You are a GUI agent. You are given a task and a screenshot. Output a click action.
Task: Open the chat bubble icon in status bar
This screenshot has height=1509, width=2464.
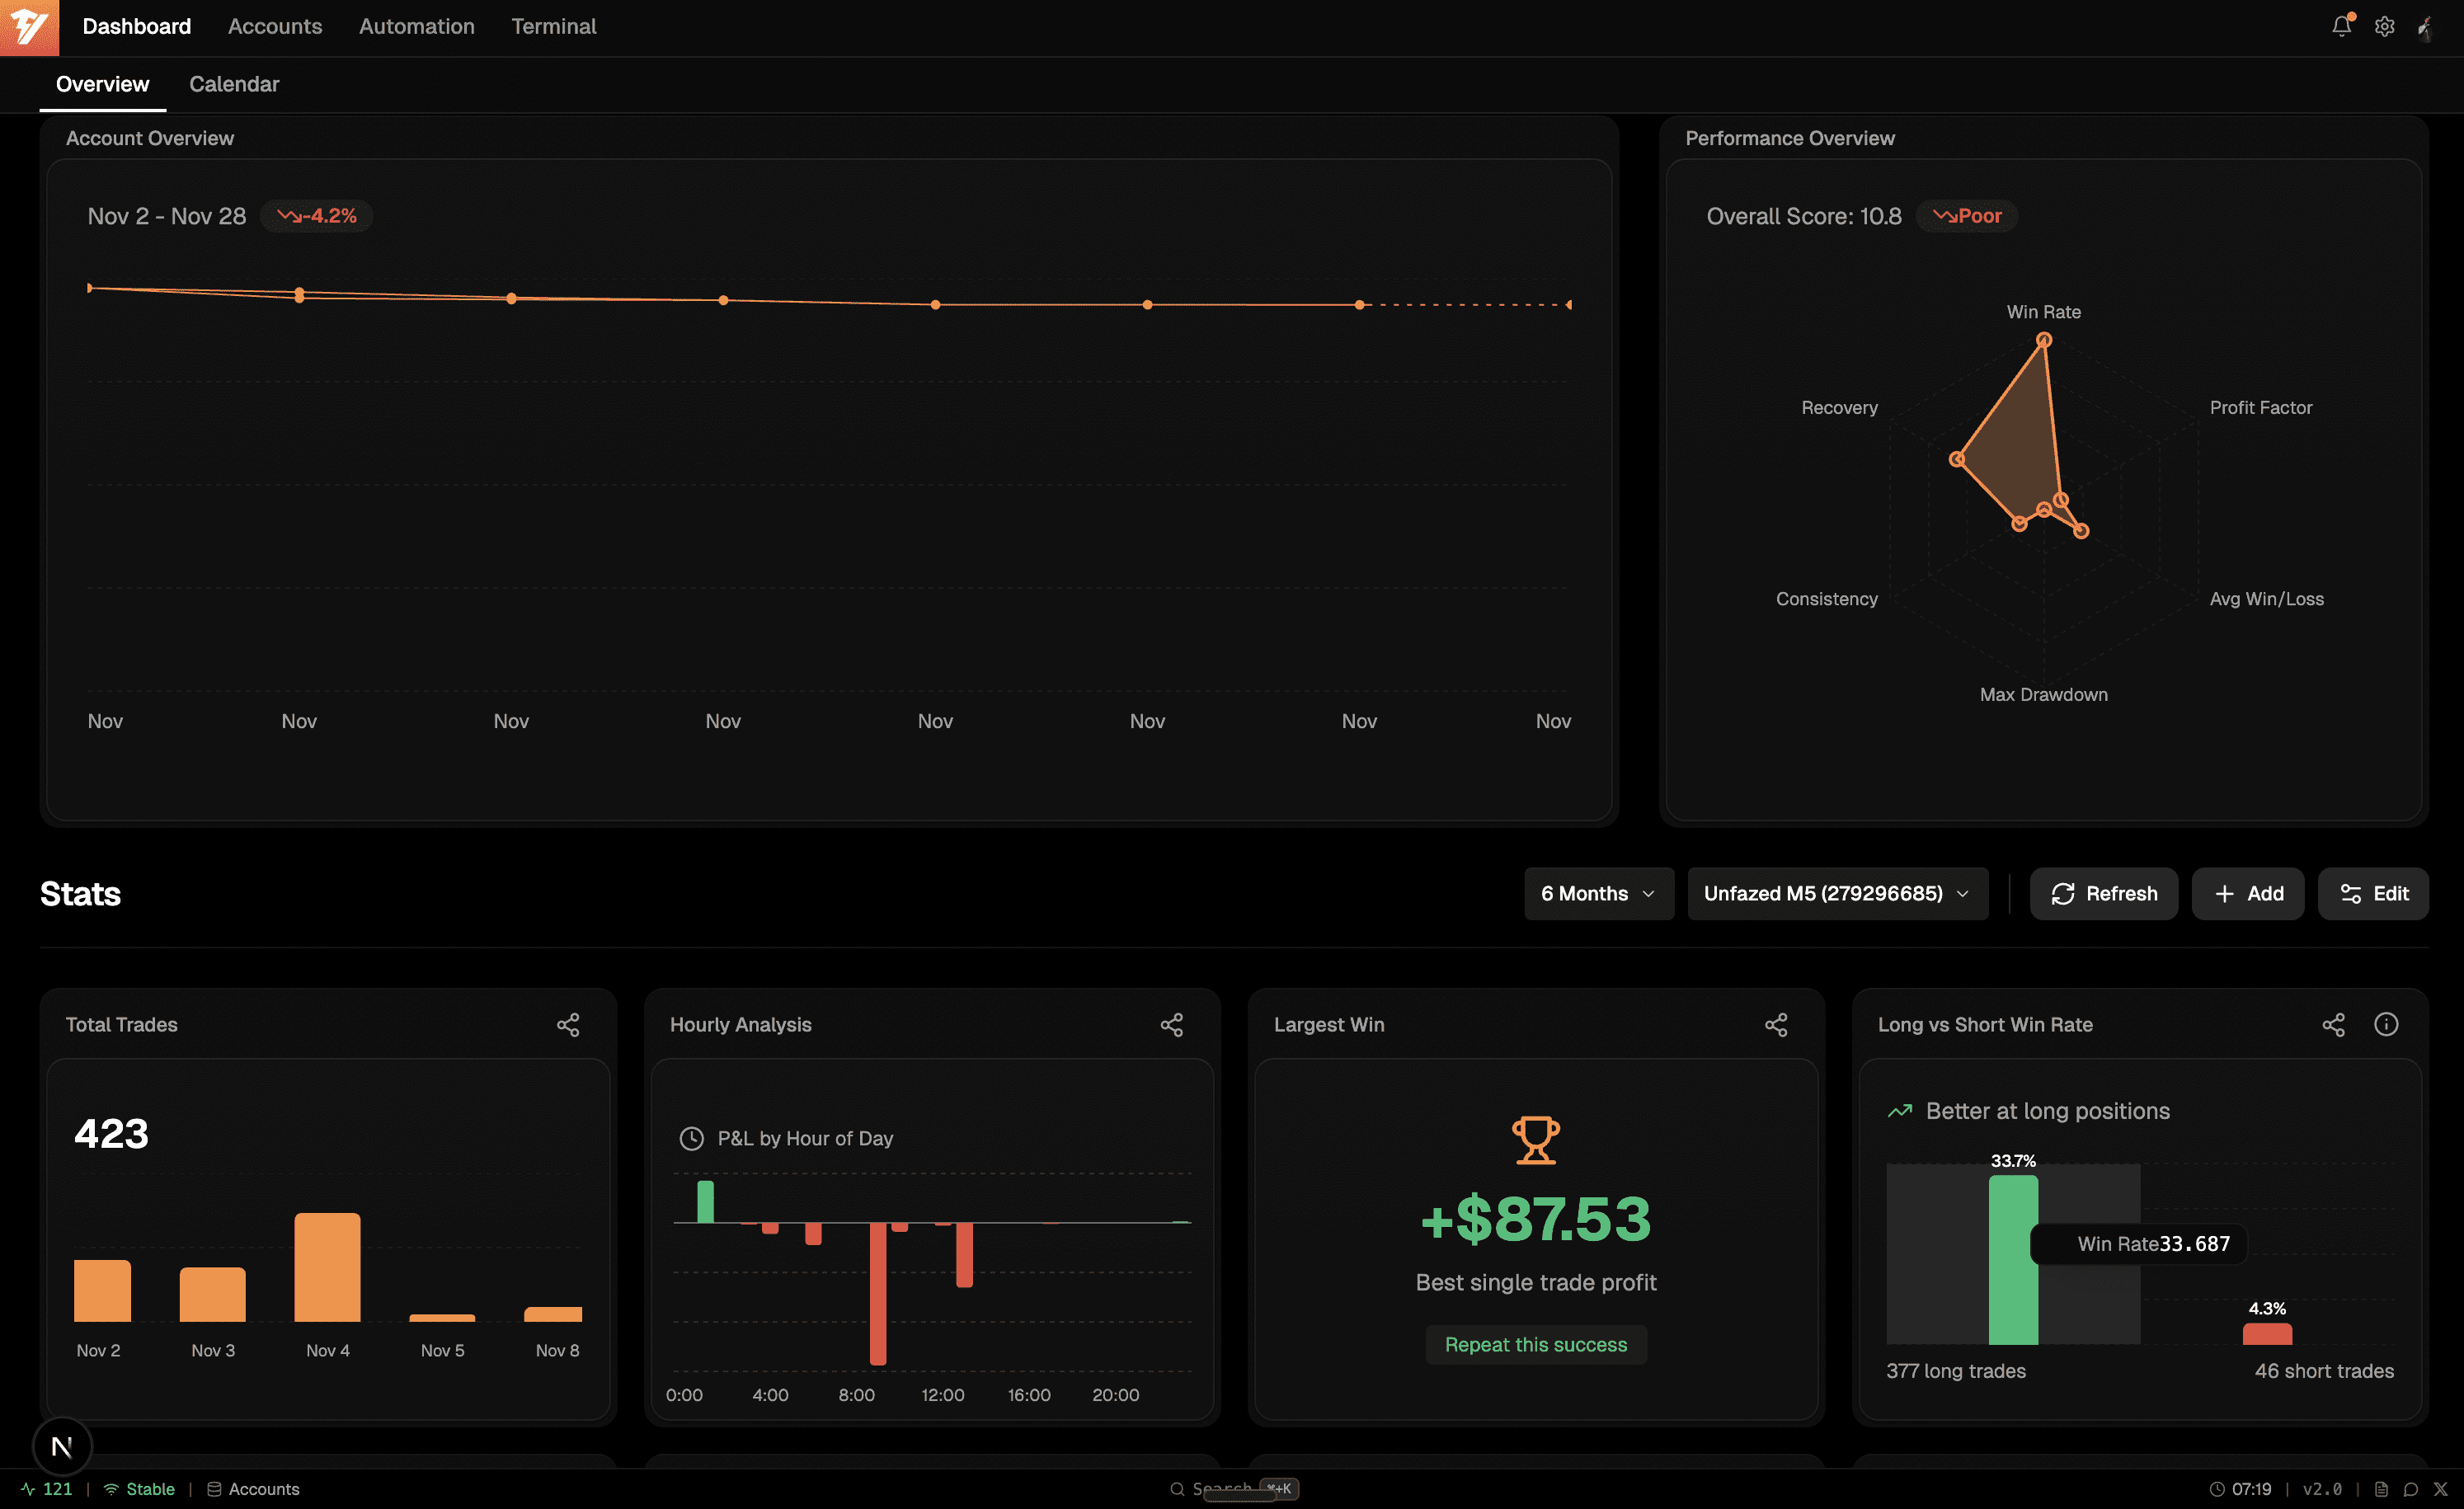click(x=2411, y=1489)
